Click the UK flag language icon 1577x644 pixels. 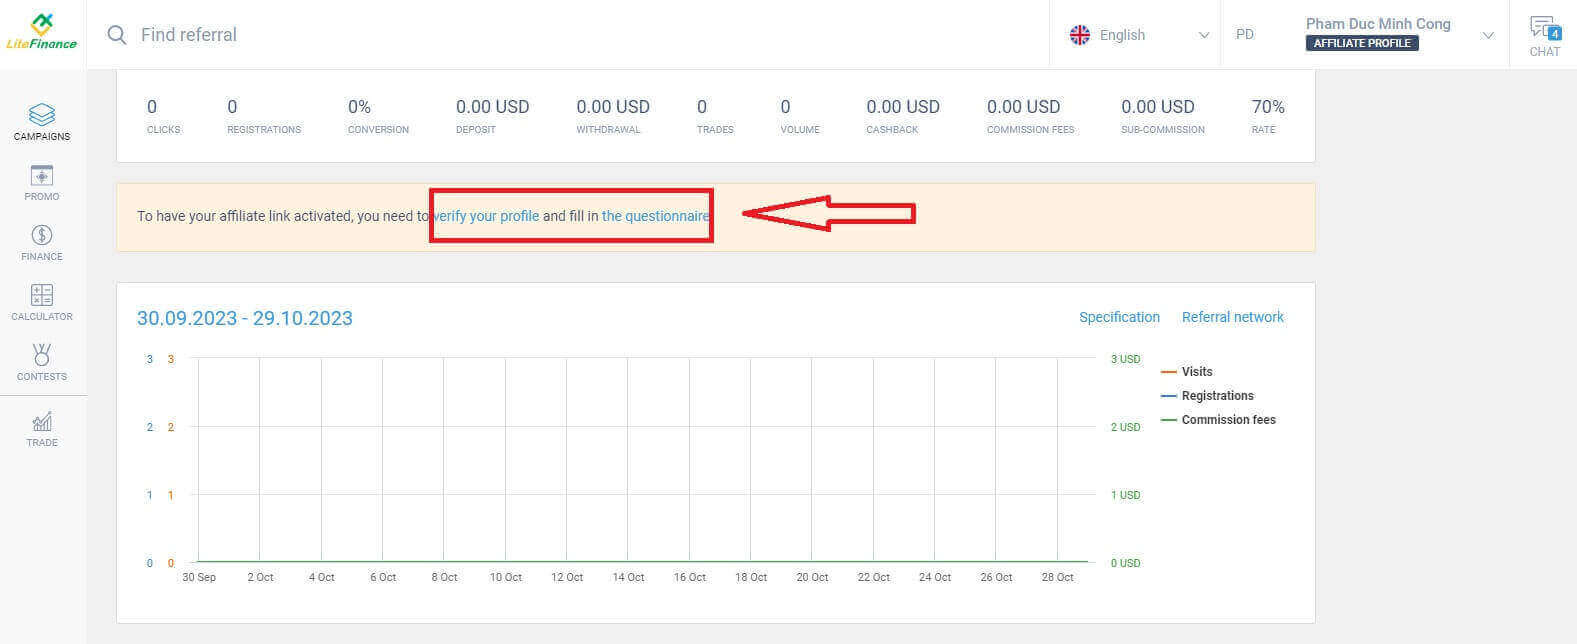(x=1080, y=35)
